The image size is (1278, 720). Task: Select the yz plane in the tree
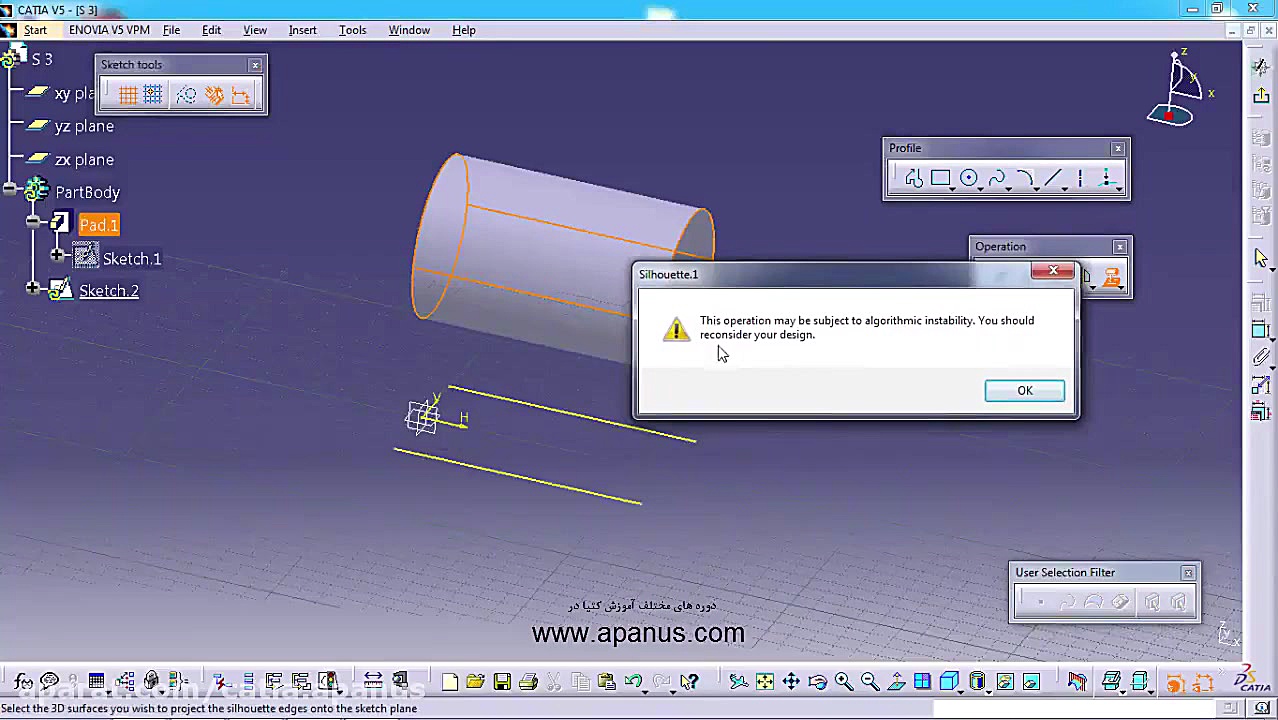[x=84, y=126]
